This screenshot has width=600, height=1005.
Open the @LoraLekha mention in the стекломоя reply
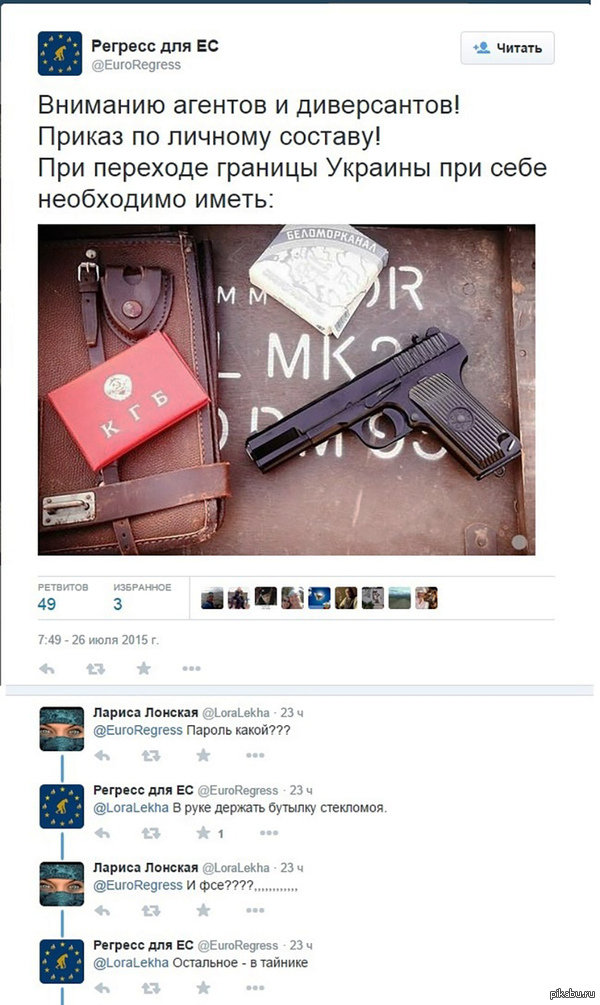pyautogui.click(x=131, y=808)
